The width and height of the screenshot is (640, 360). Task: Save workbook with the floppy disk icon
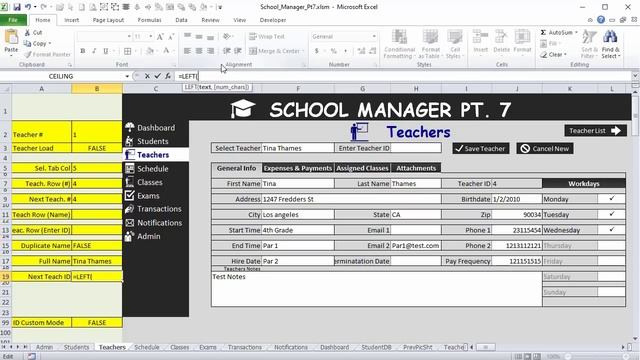coord(17,7)
